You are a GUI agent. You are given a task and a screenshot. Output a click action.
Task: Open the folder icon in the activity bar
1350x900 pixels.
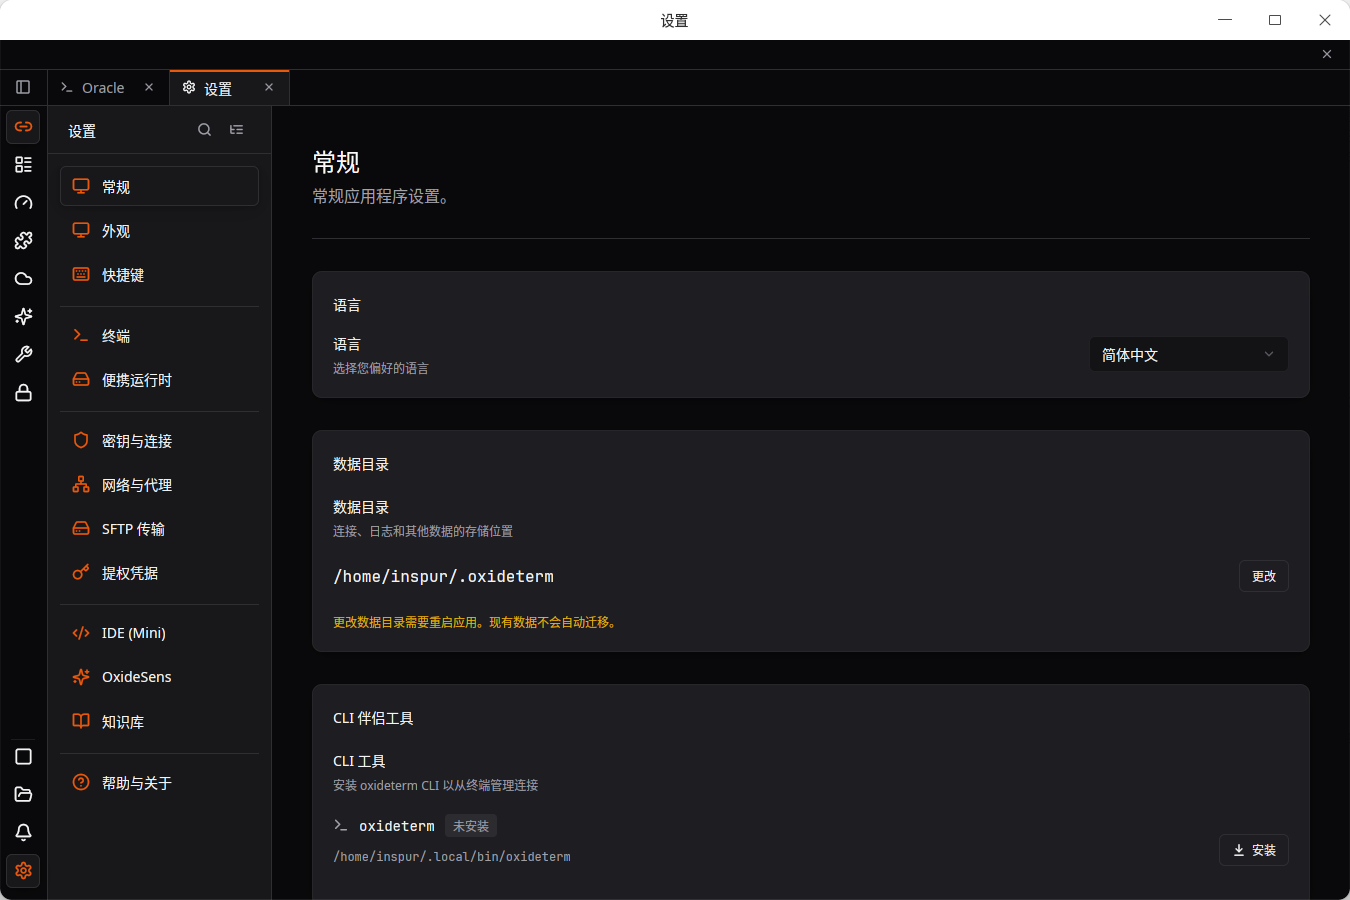(x=23, y=794)
